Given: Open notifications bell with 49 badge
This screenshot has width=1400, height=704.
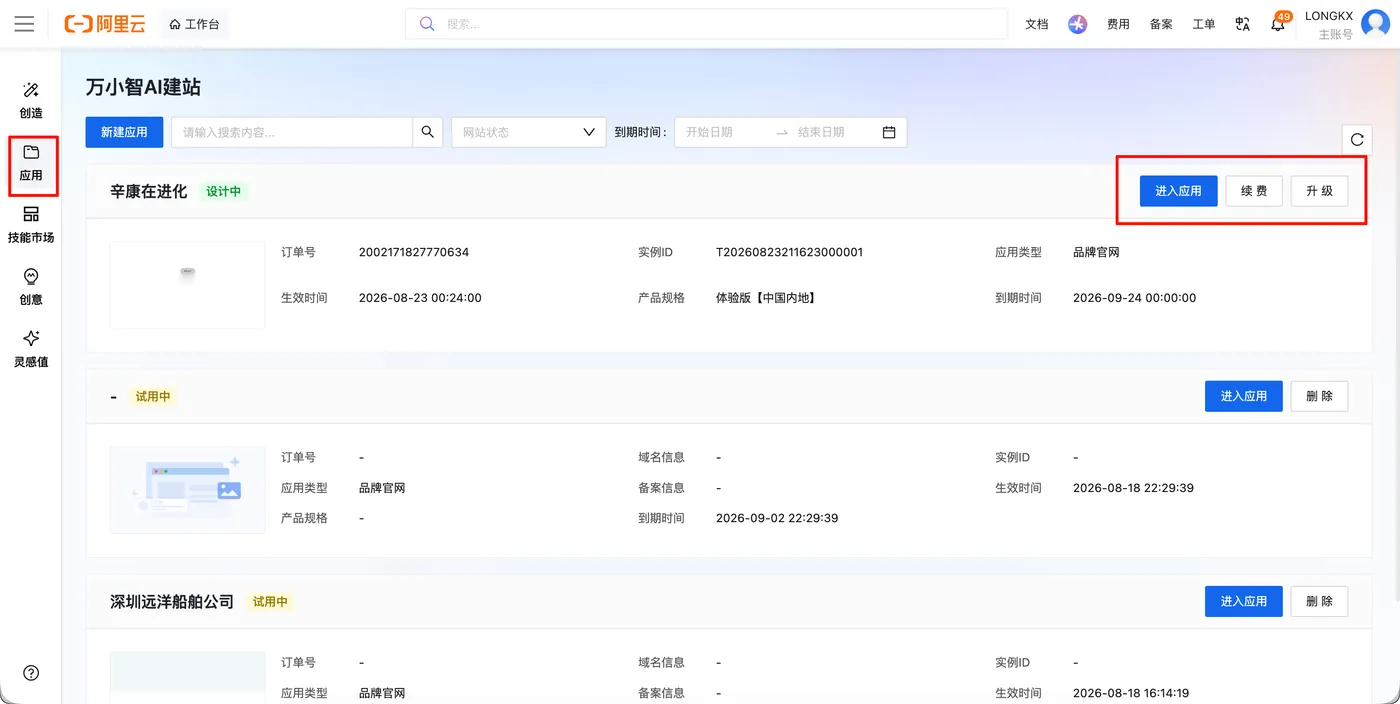Looking at the screenshot, I should (x=1279, y=23).
